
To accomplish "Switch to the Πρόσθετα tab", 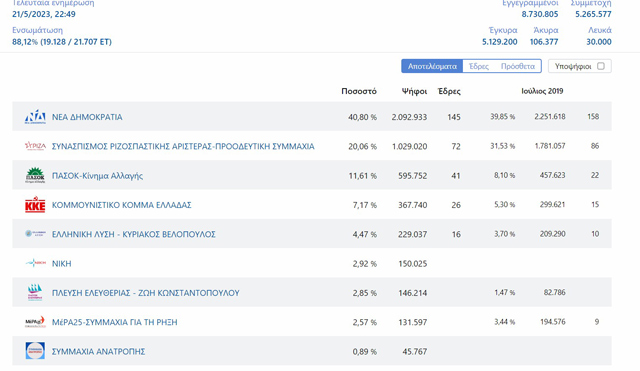I will click(518, 66).
